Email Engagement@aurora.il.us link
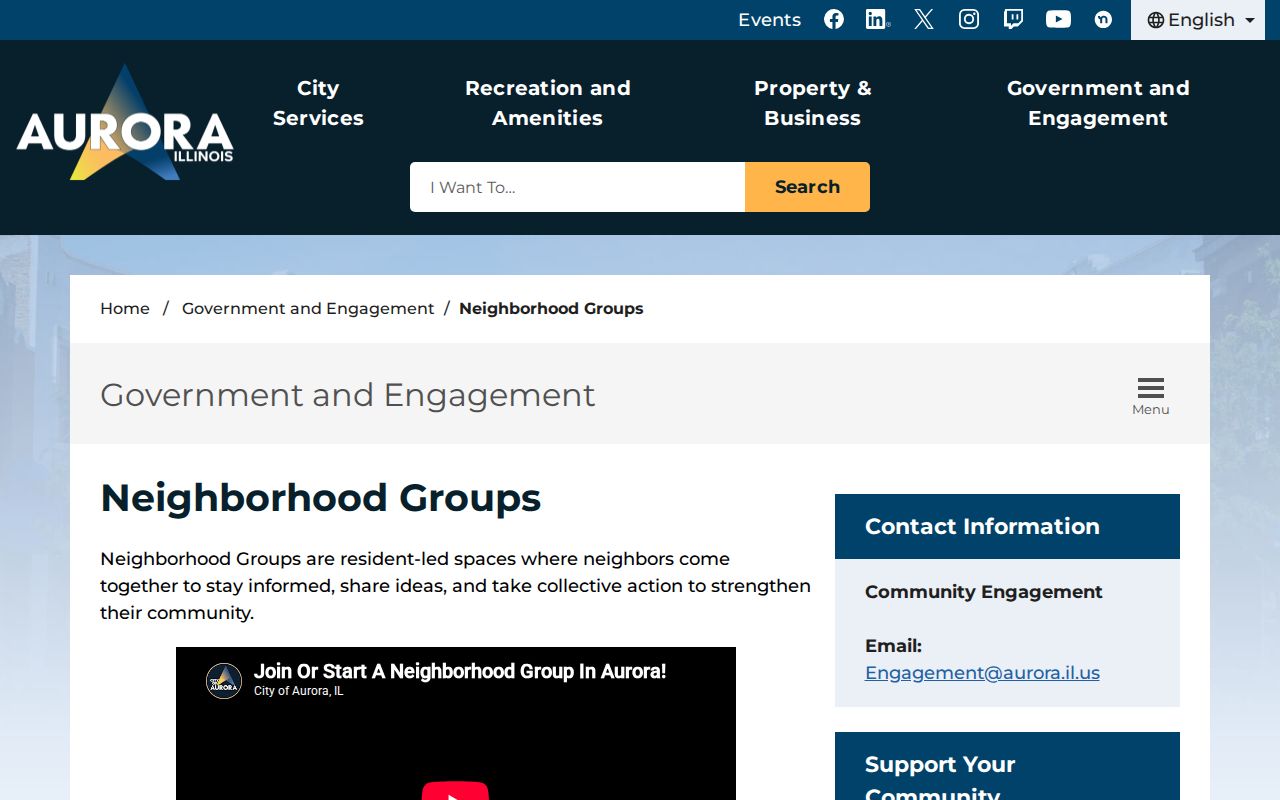 [x=982, y=673]
